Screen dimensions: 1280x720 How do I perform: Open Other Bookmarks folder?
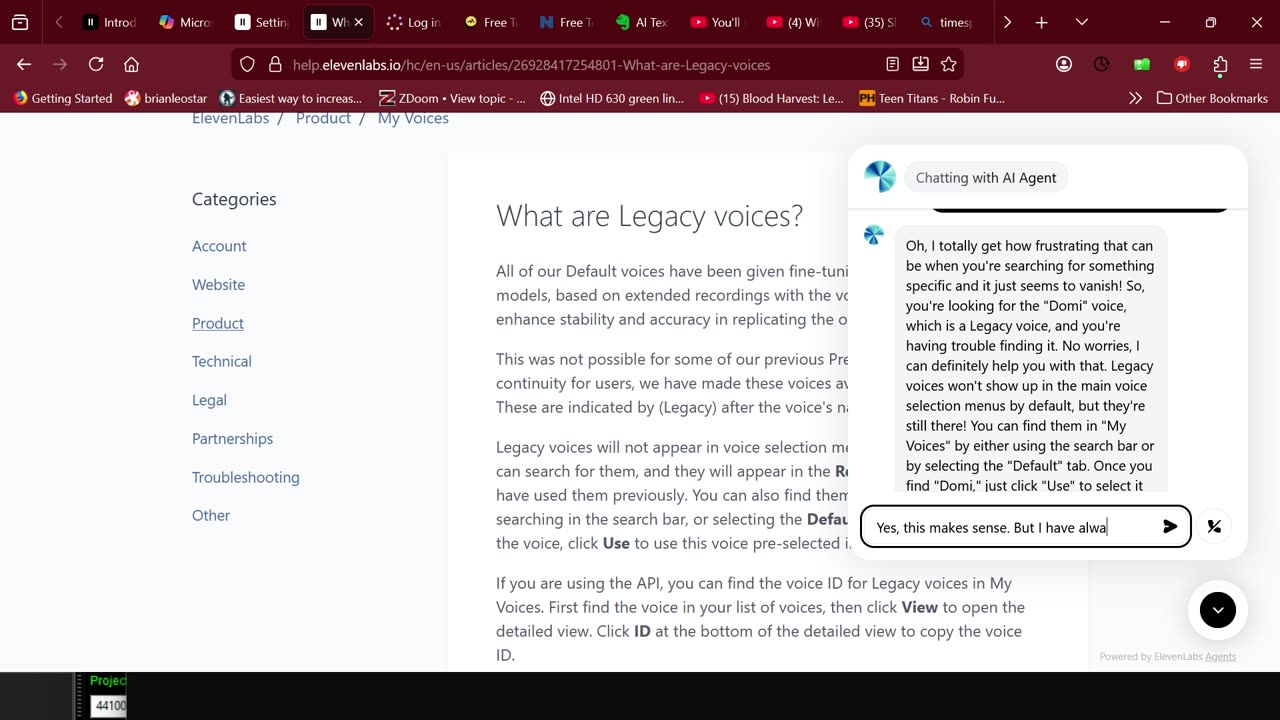pyautogui.click(x=1211, y=98)
